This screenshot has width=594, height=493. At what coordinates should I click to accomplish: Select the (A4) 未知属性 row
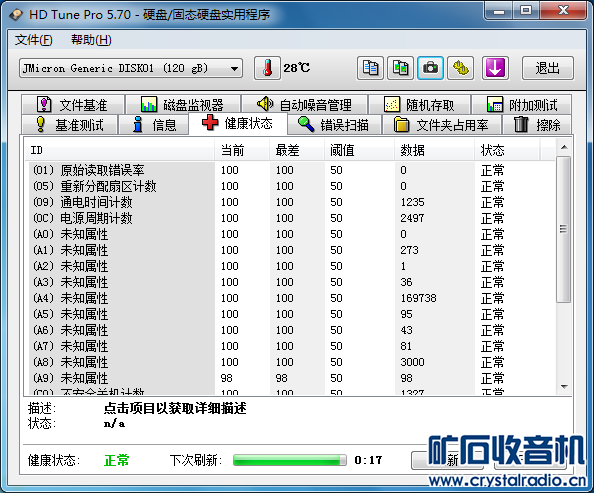[290, 298]
